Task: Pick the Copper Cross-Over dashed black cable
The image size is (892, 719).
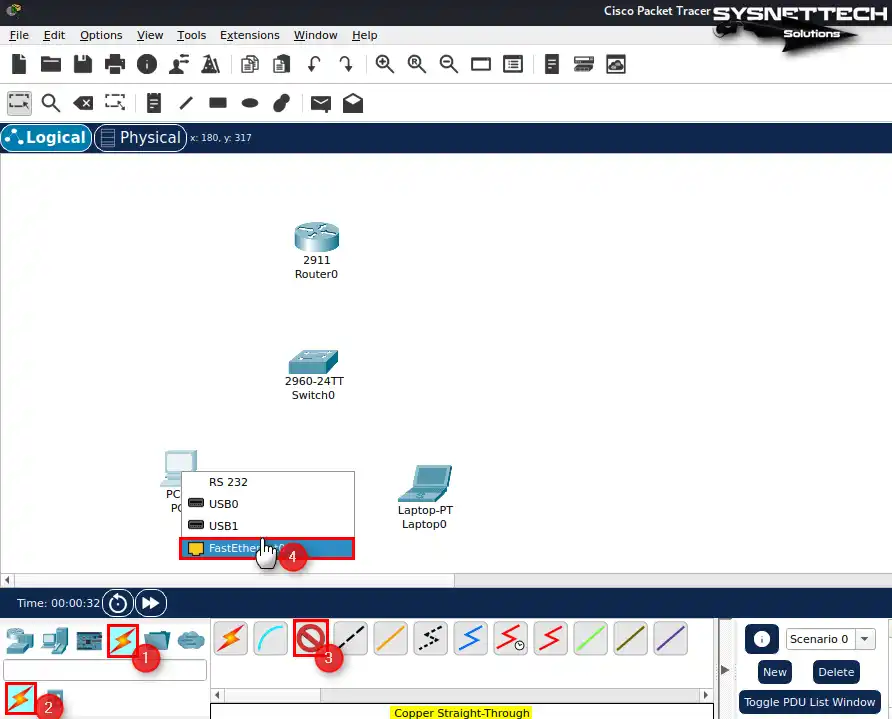Action: tap(351, 638)
